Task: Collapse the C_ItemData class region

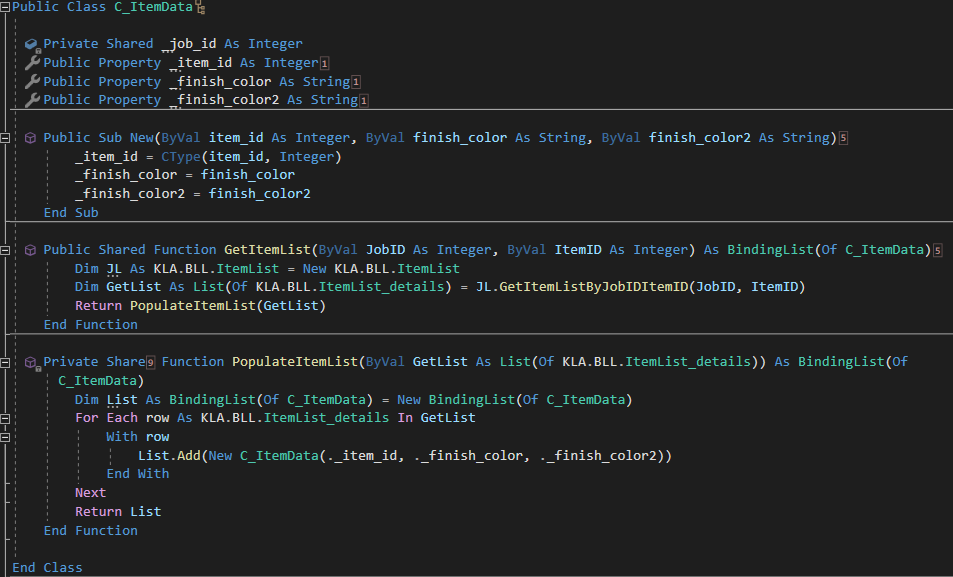Action: pos(5,7)
